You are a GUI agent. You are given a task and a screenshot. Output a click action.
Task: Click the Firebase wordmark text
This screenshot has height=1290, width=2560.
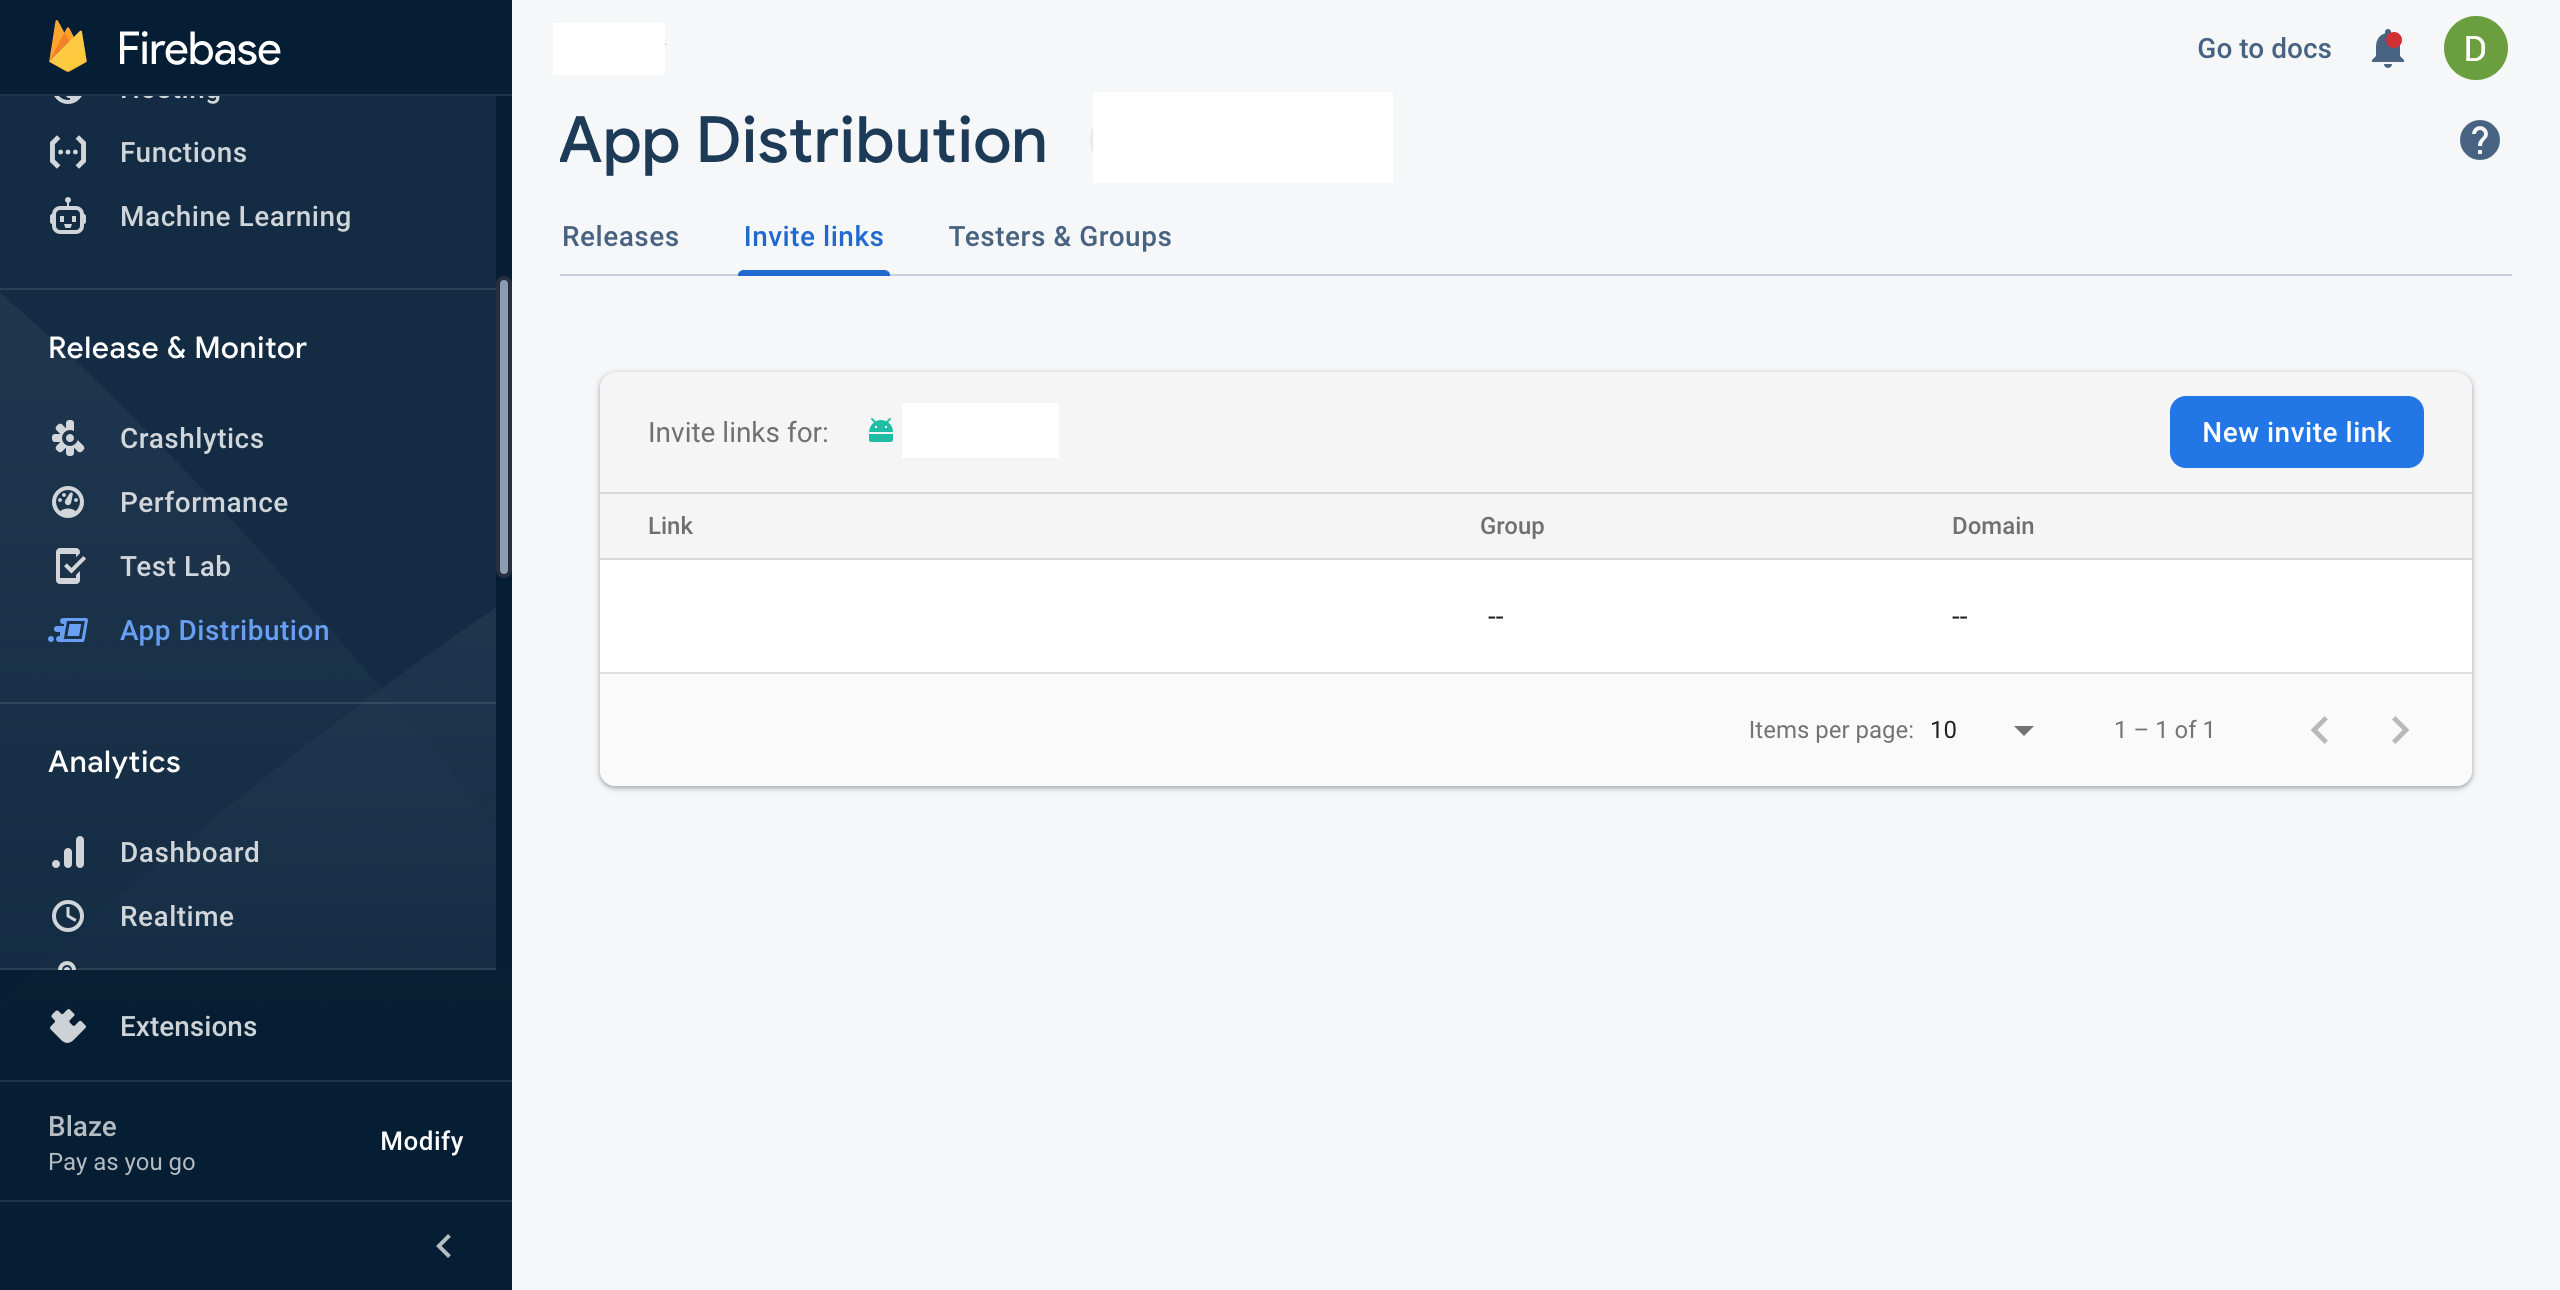pyautogui.click(x=199, y=48)
